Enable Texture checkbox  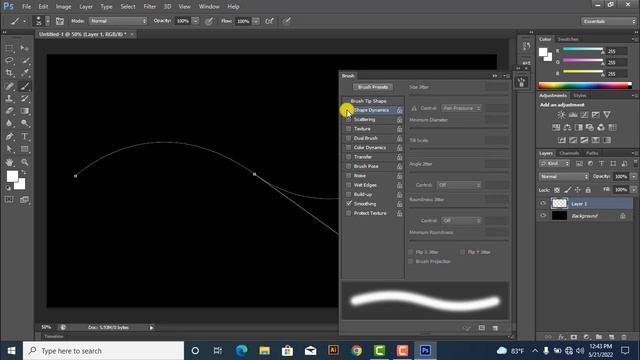348,129
